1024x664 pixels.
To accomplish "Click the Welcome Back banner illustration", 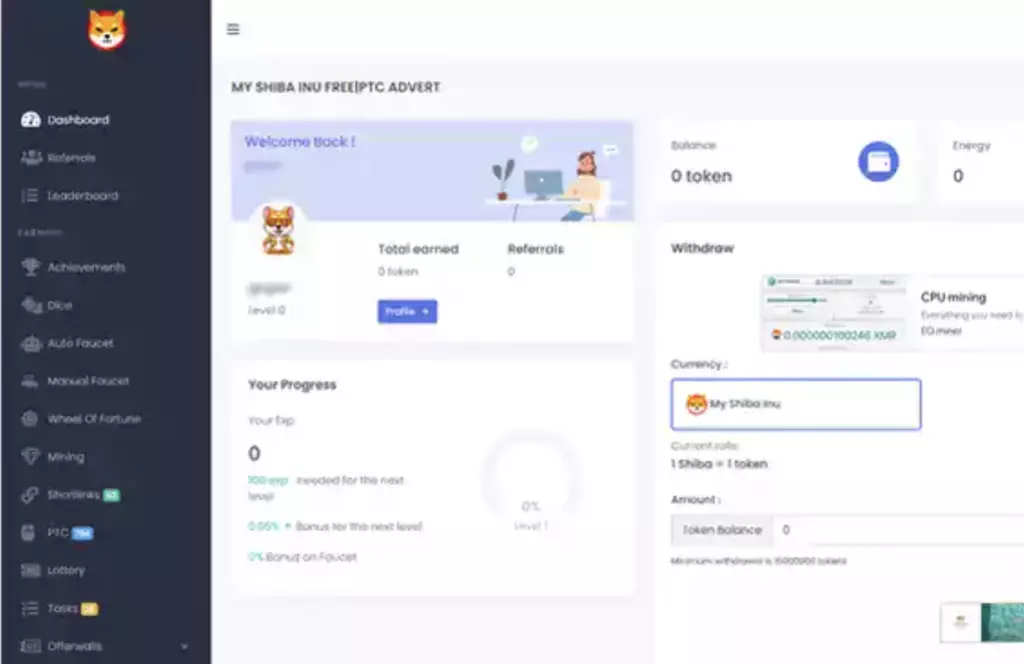I will 558,178.
